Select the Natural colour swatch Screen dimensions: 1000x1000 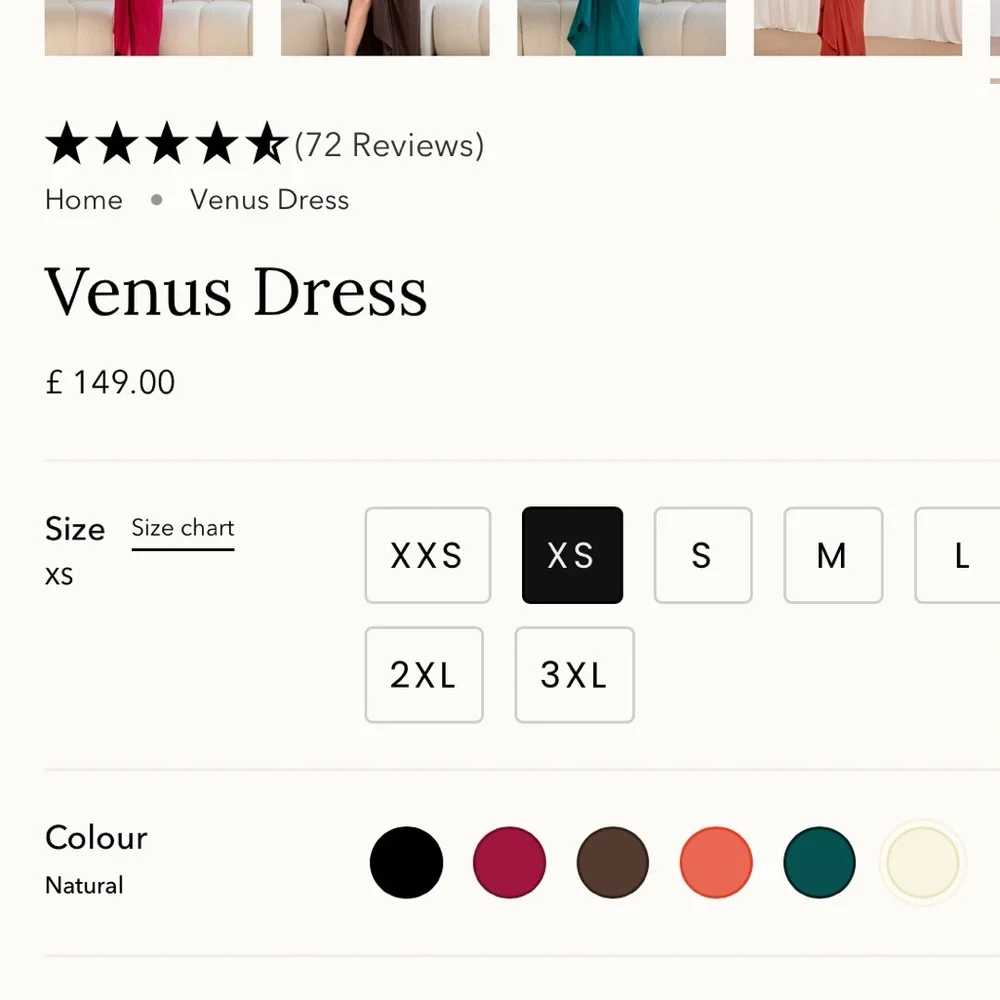click(x=922, y=862)
